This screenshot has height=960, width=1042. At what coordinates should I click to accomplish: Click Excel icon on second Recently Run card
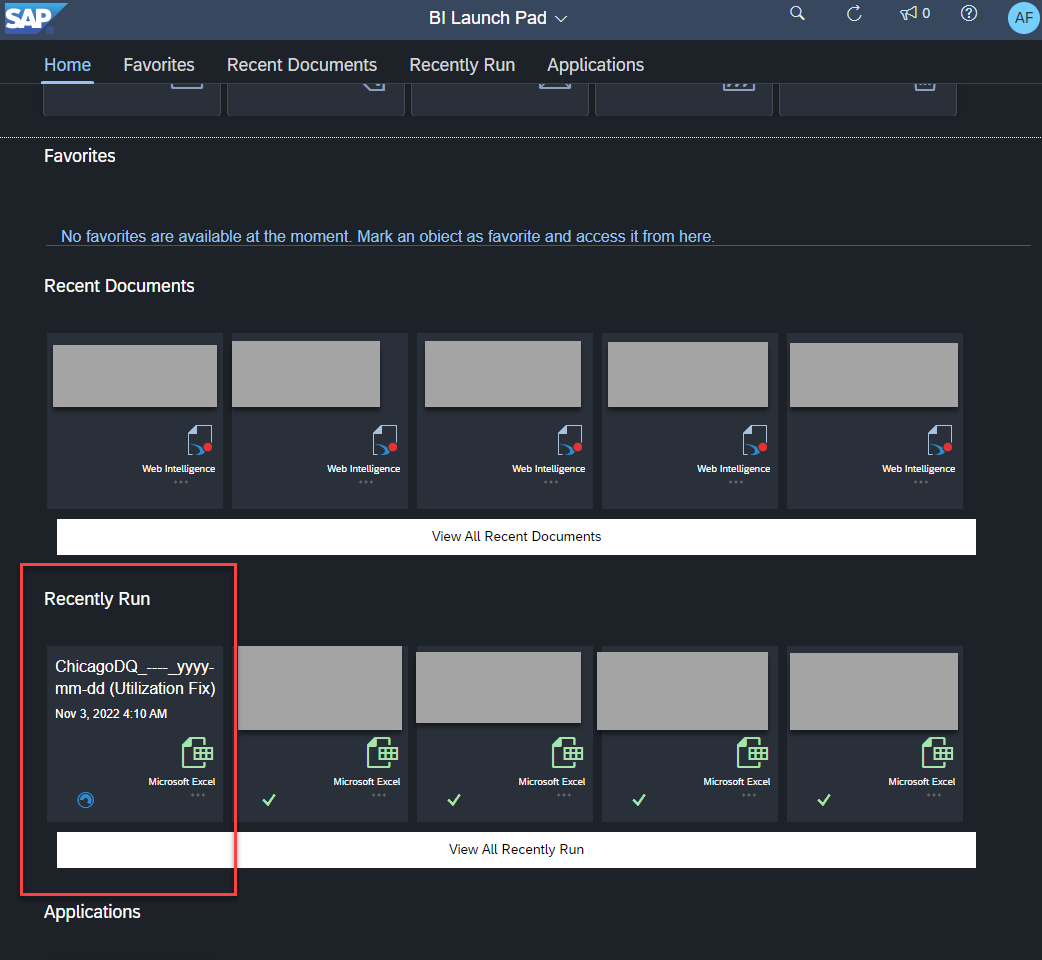383,753
